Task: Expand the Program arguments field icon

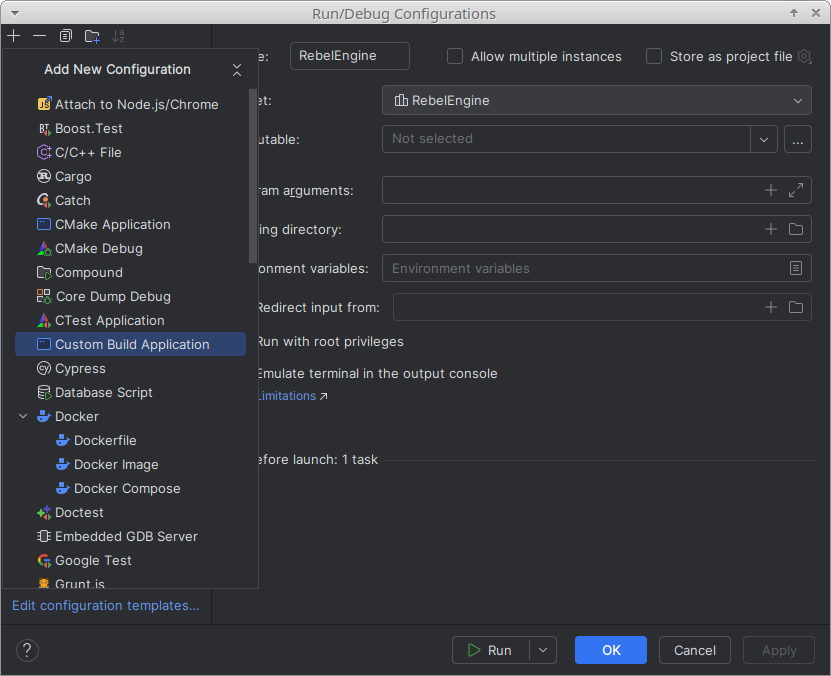Action: 796,190
